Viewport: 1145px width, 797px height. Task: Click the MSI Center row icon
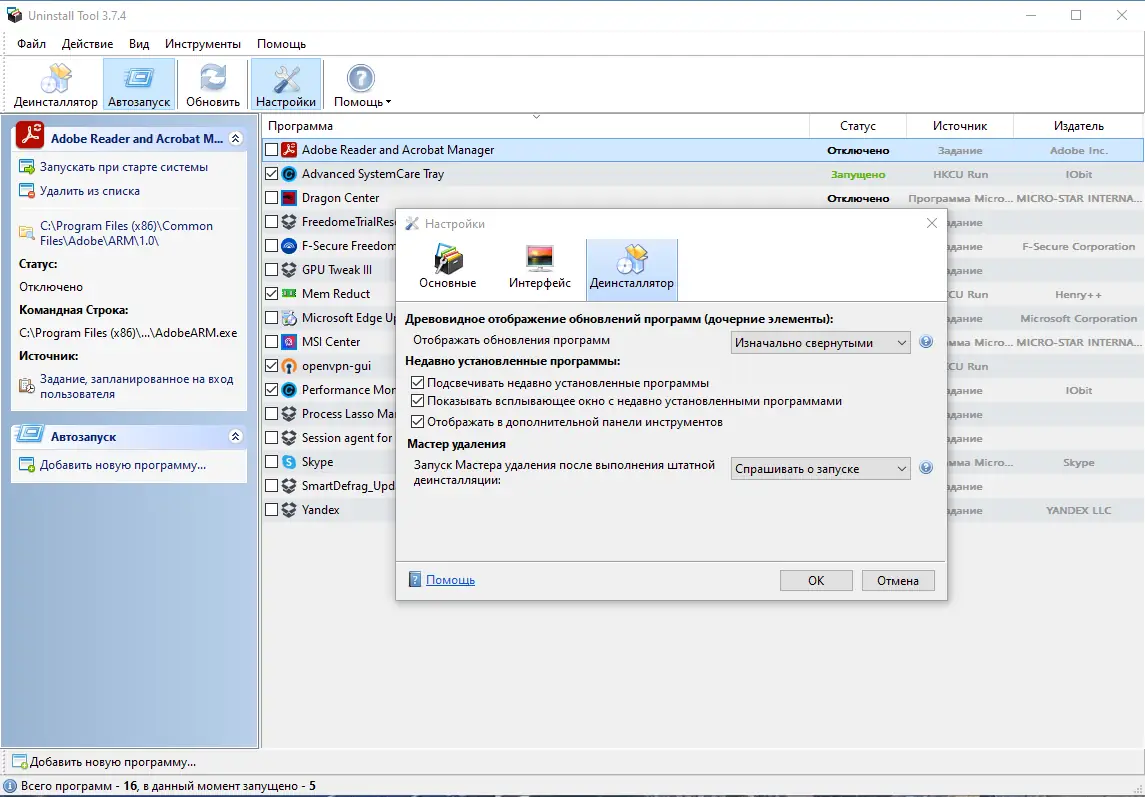pyautogui.click(x=289, y=342)
